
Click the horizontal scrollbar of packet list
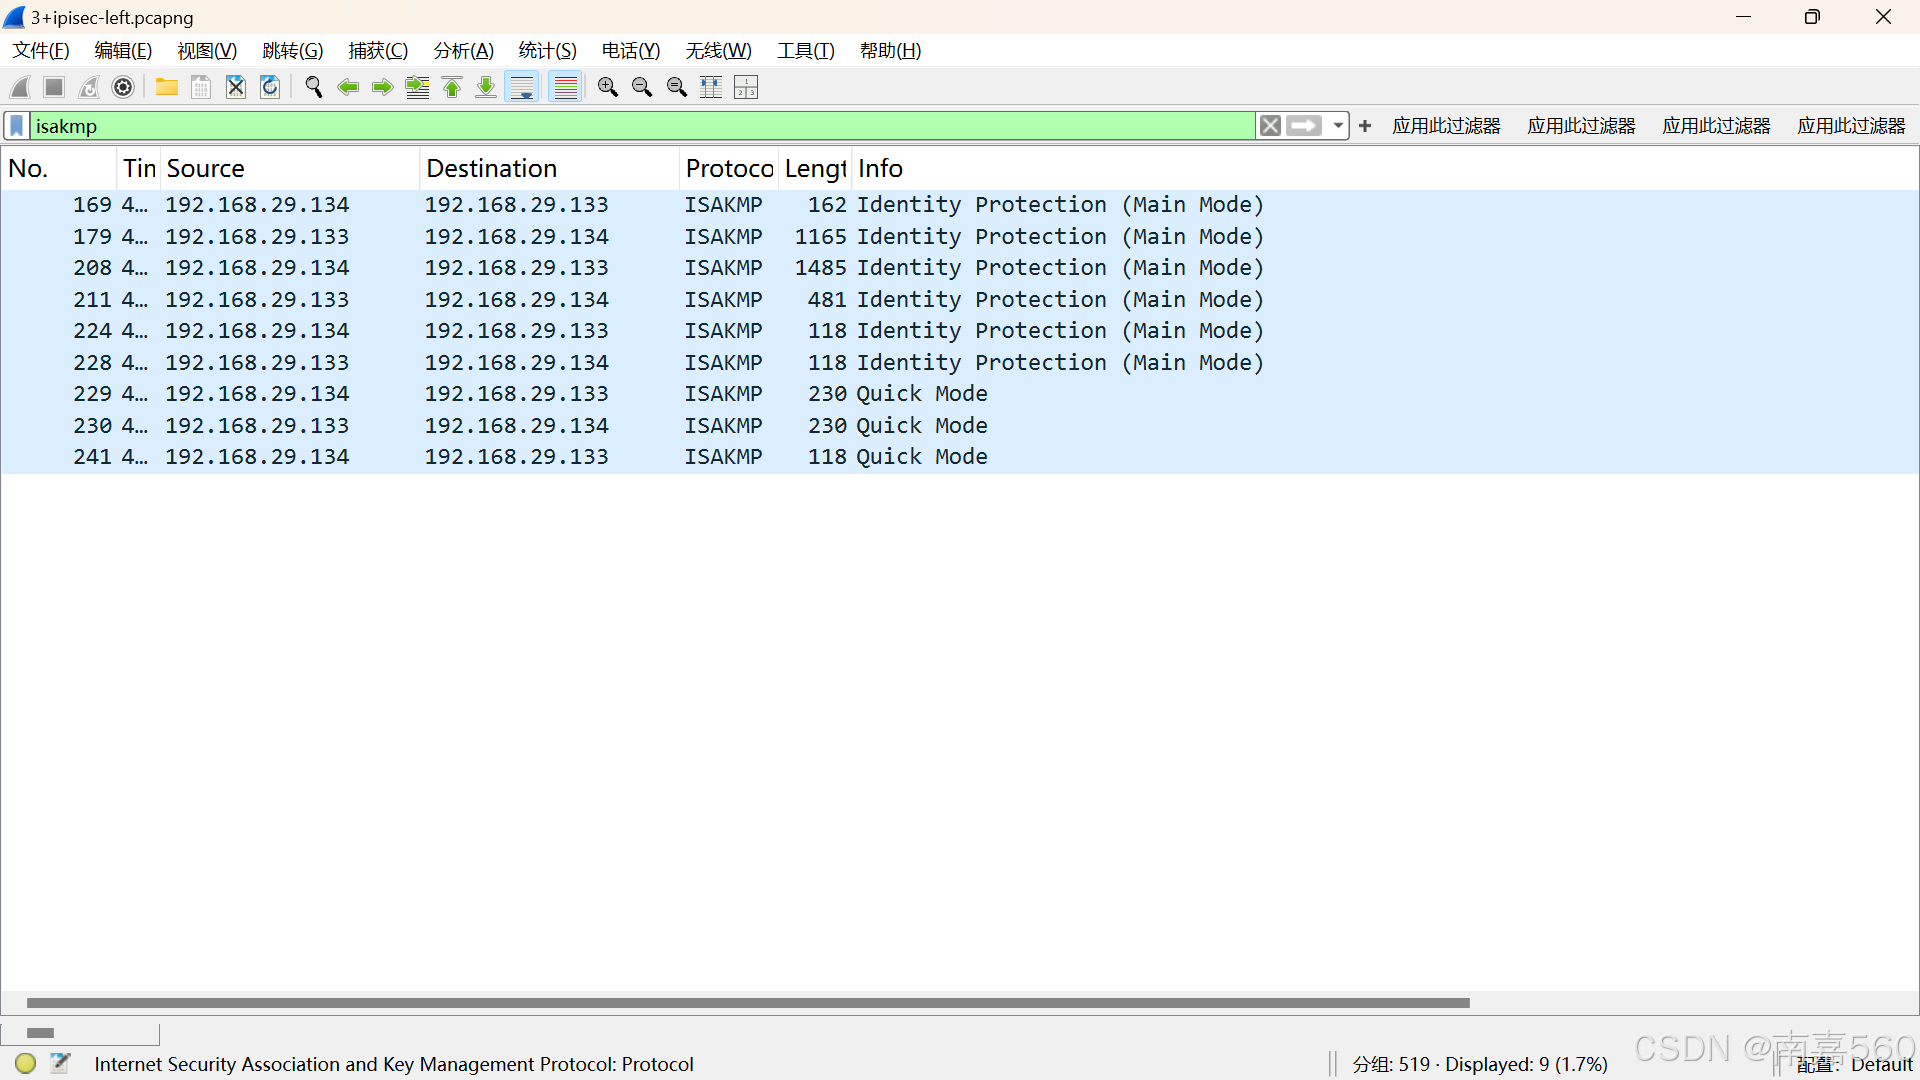pyautogui.click(x=747, y=1002)
